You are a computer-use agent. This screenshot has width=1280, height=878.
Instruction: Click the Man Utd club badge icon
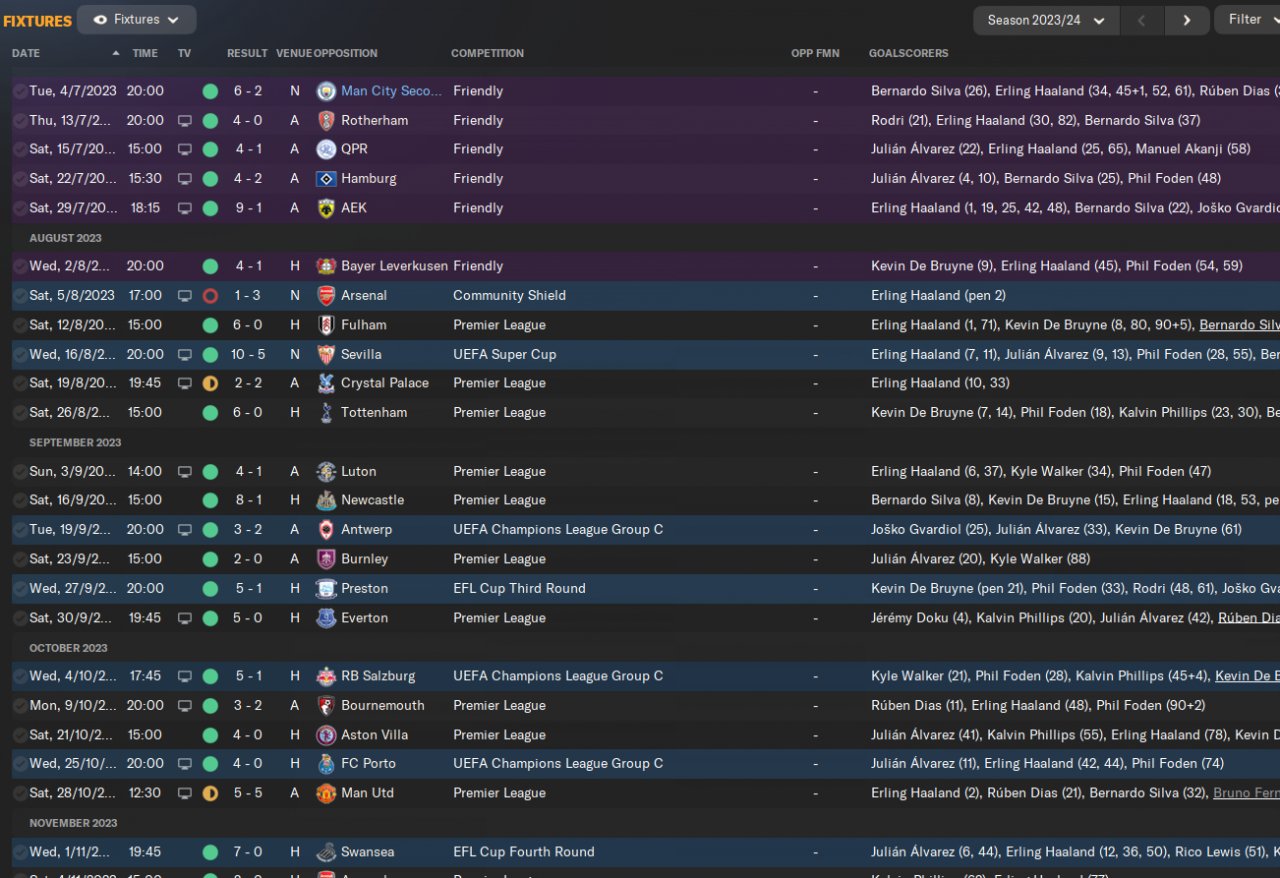pos(326,793)
